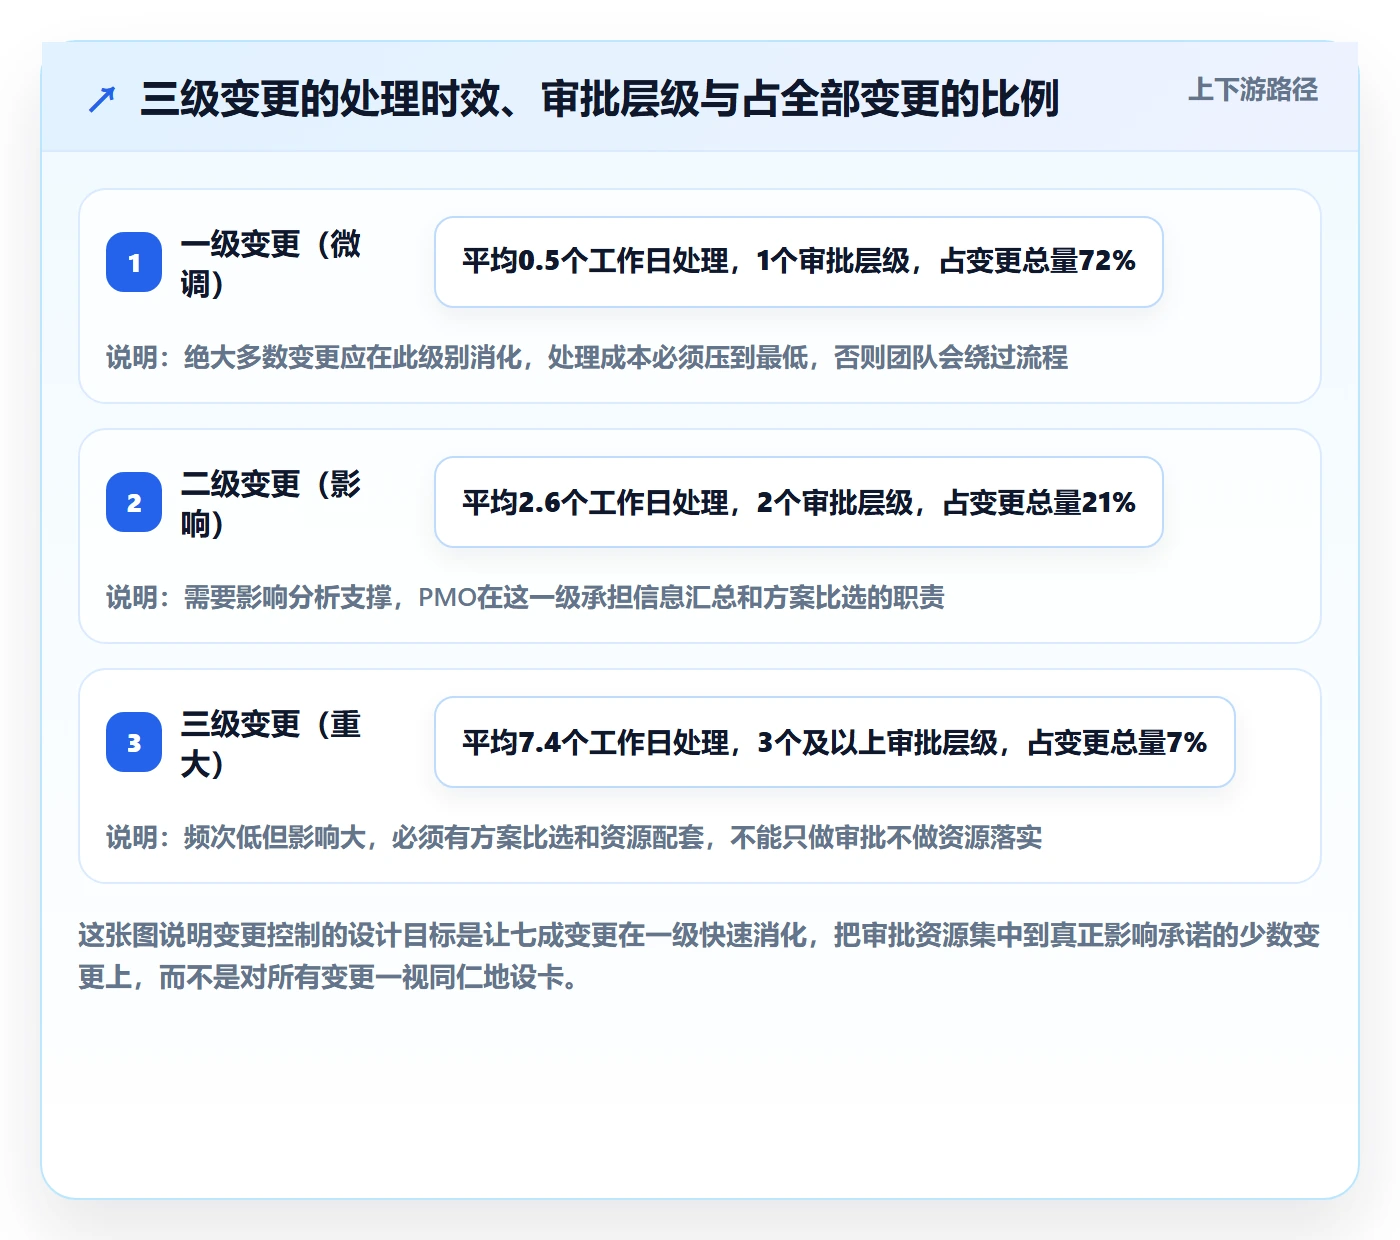
Task: Click the 上下游路径 label in header
Action: tap(1253, 90)
